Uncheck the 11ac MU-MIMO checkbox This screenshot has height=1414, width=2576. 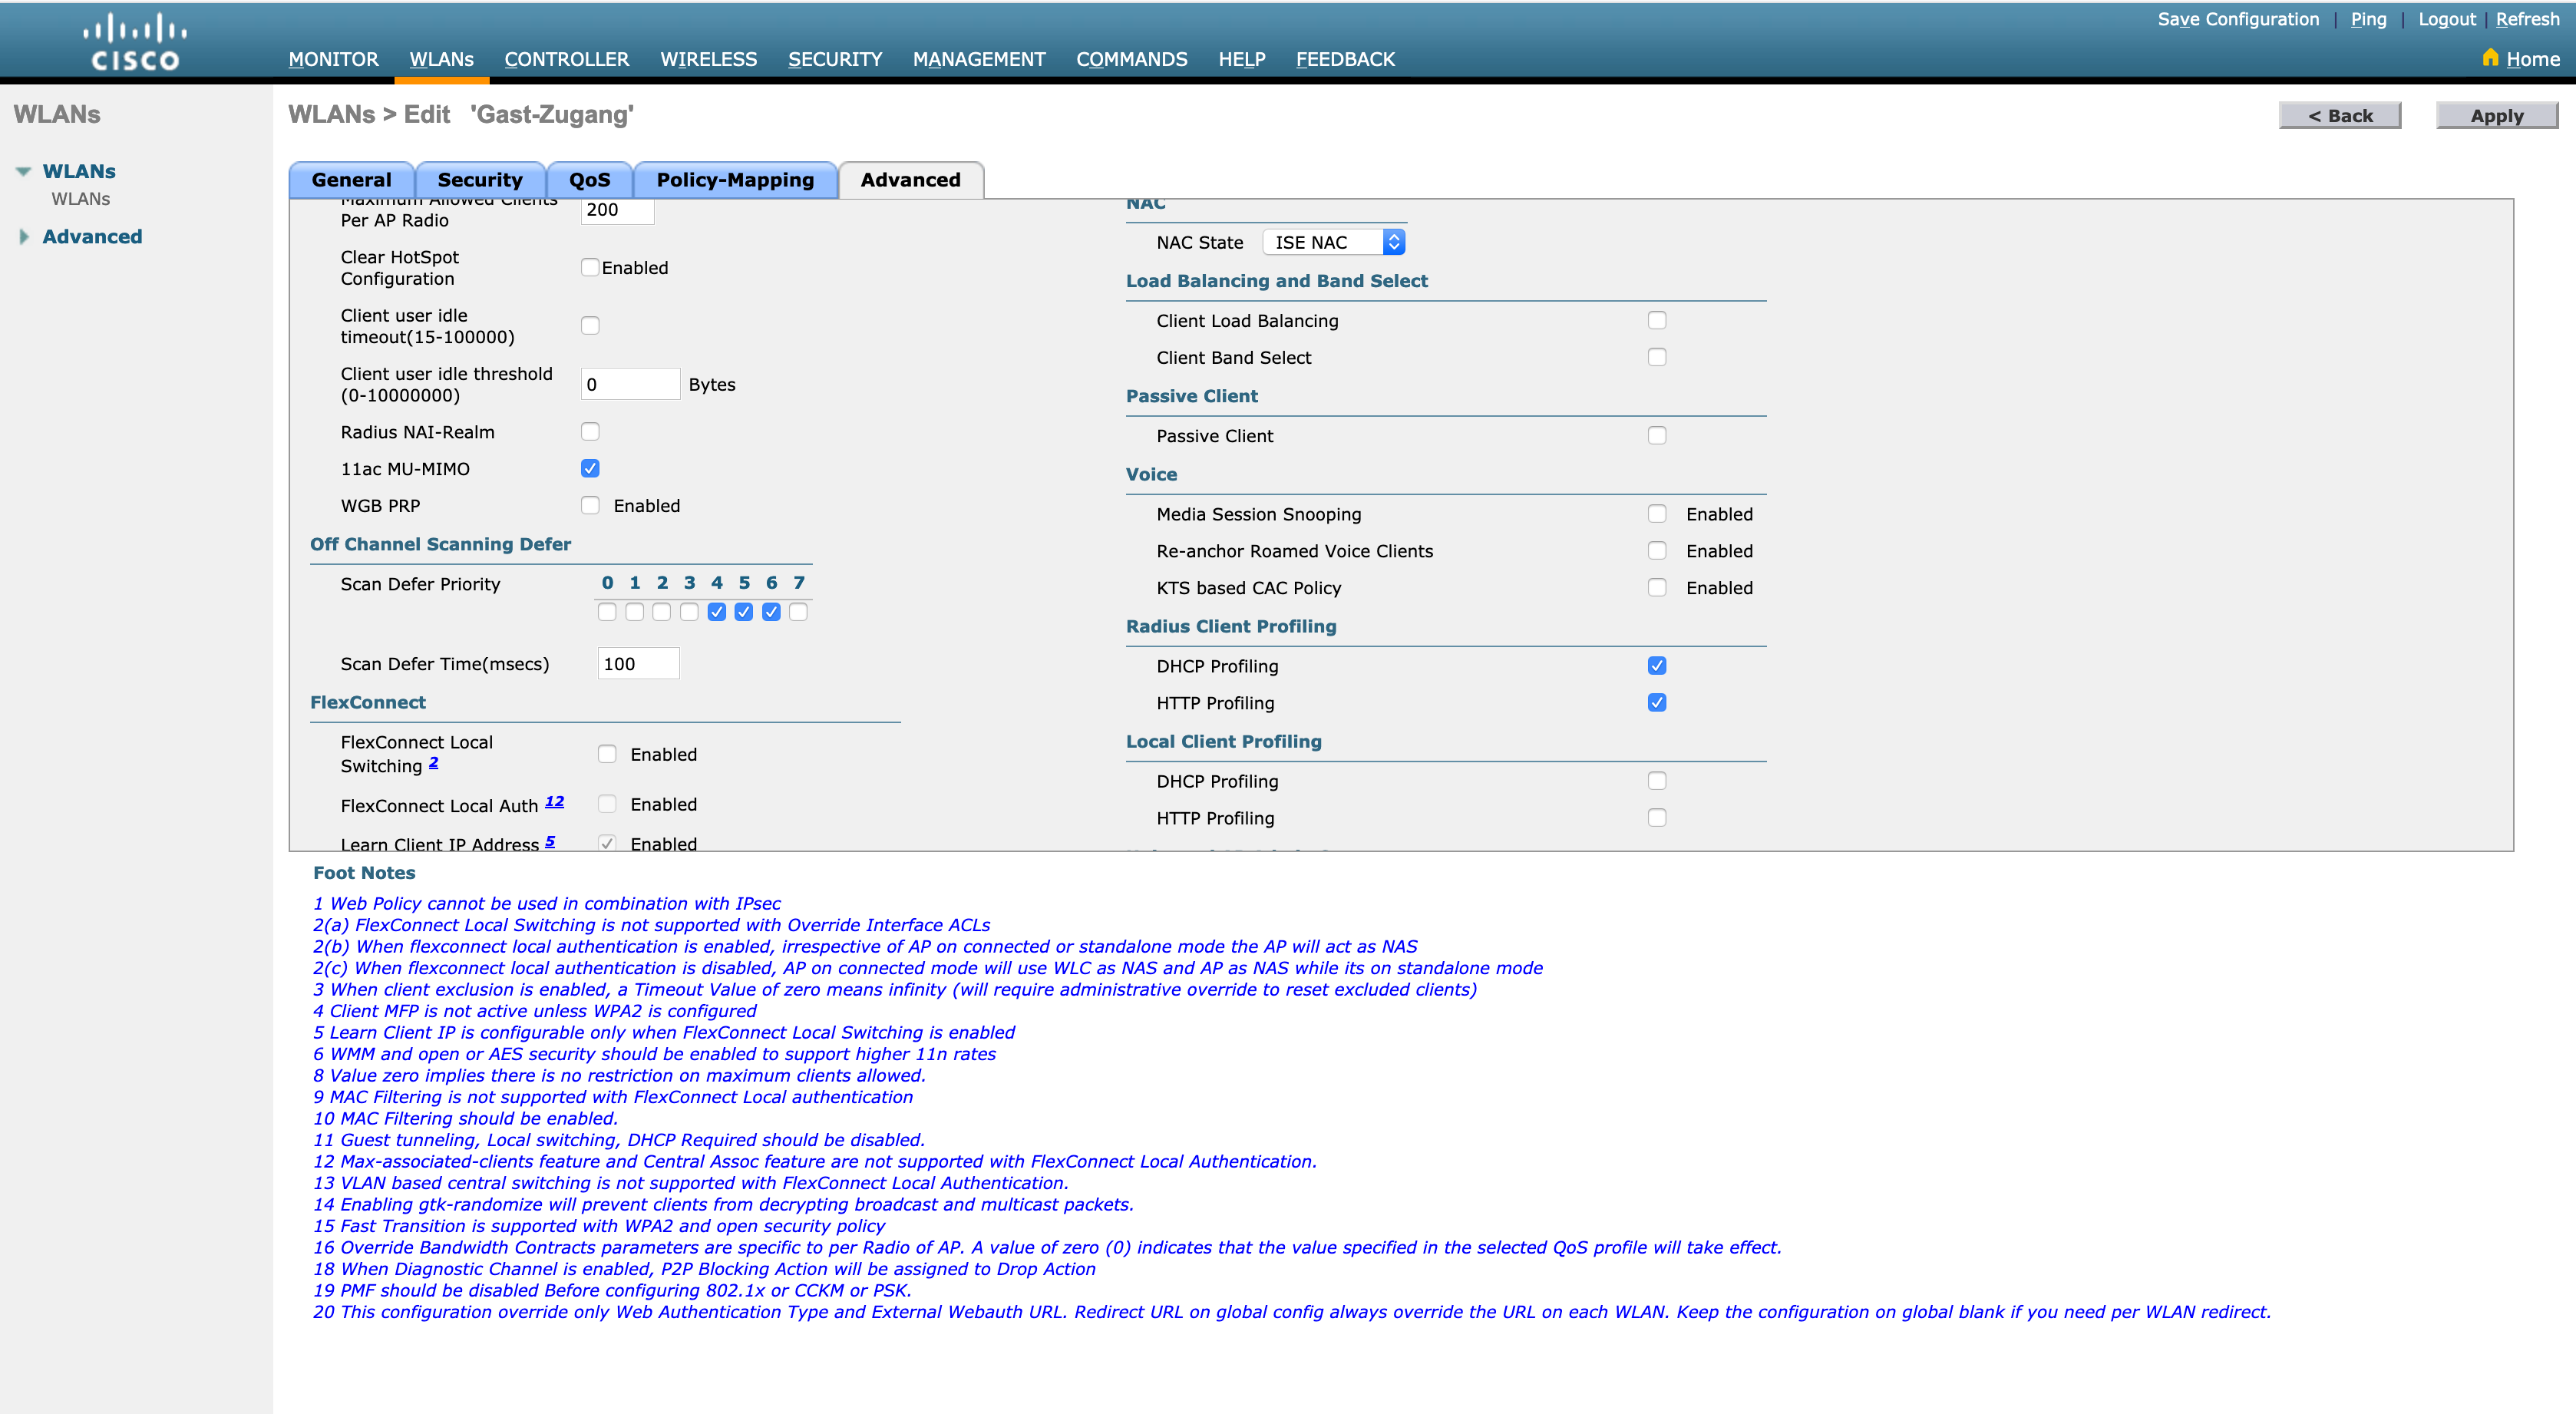click(590, 468)
